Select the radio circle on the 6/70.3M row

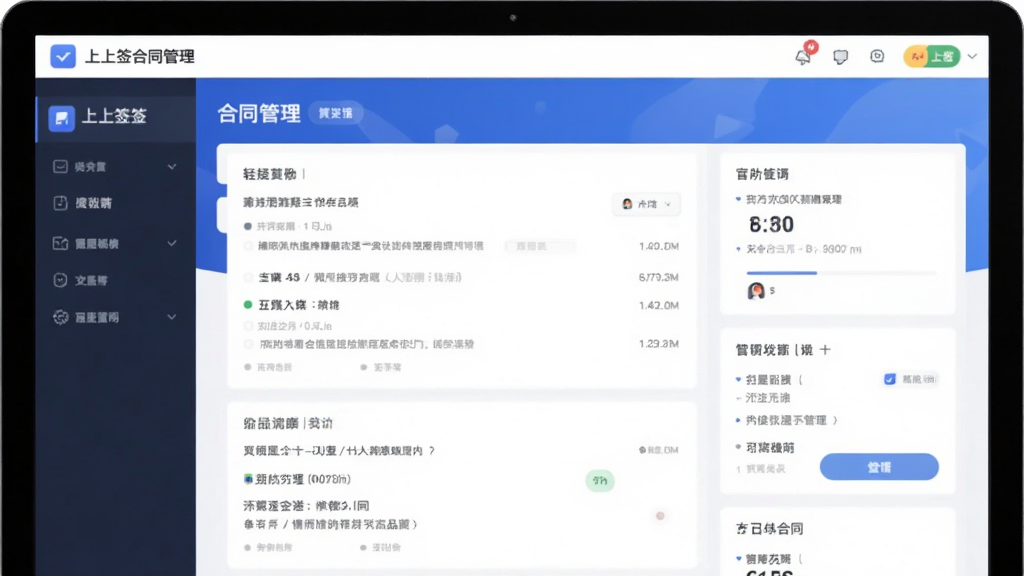click(x=248, y=278)
